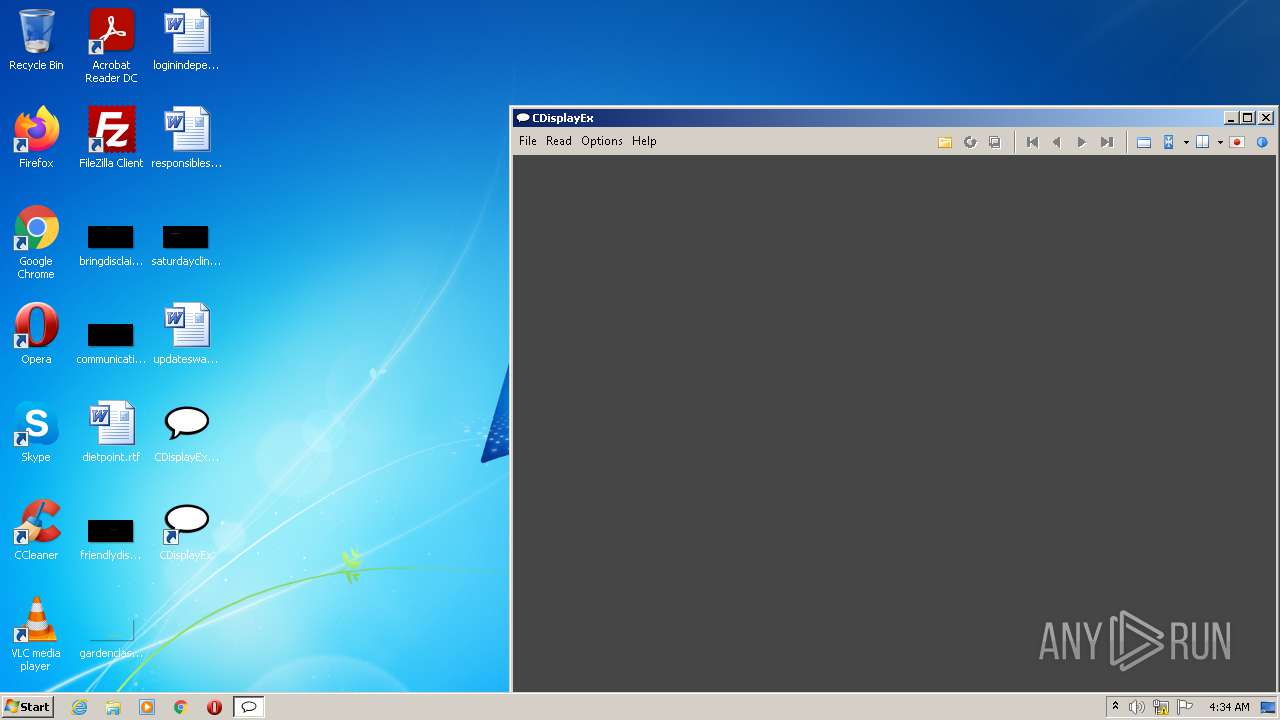Image resolution: width=1280 pixels, height=720 pixels.
Task: Click the refresh/reload toolbar icon
Action: pos(969,142)
